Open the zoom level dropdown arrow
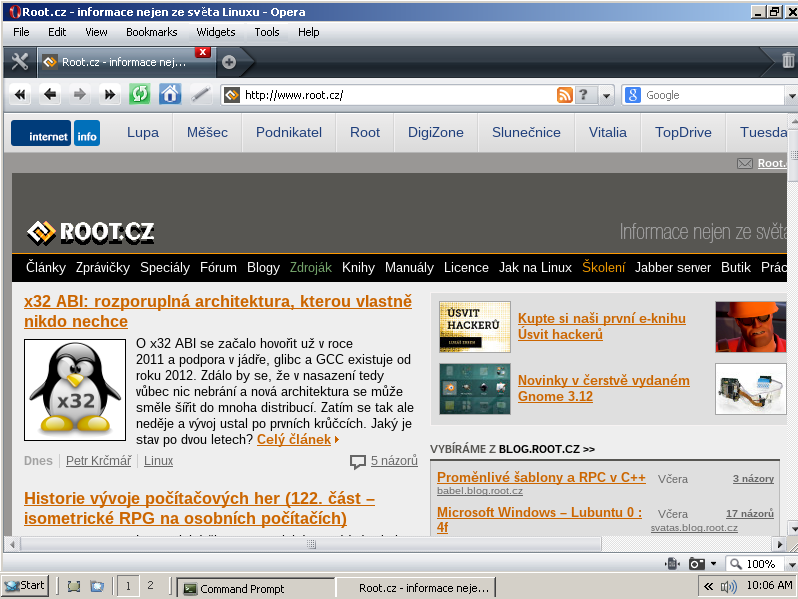The width and height of the screenshot is (798, 599). (x=791, y=564)
